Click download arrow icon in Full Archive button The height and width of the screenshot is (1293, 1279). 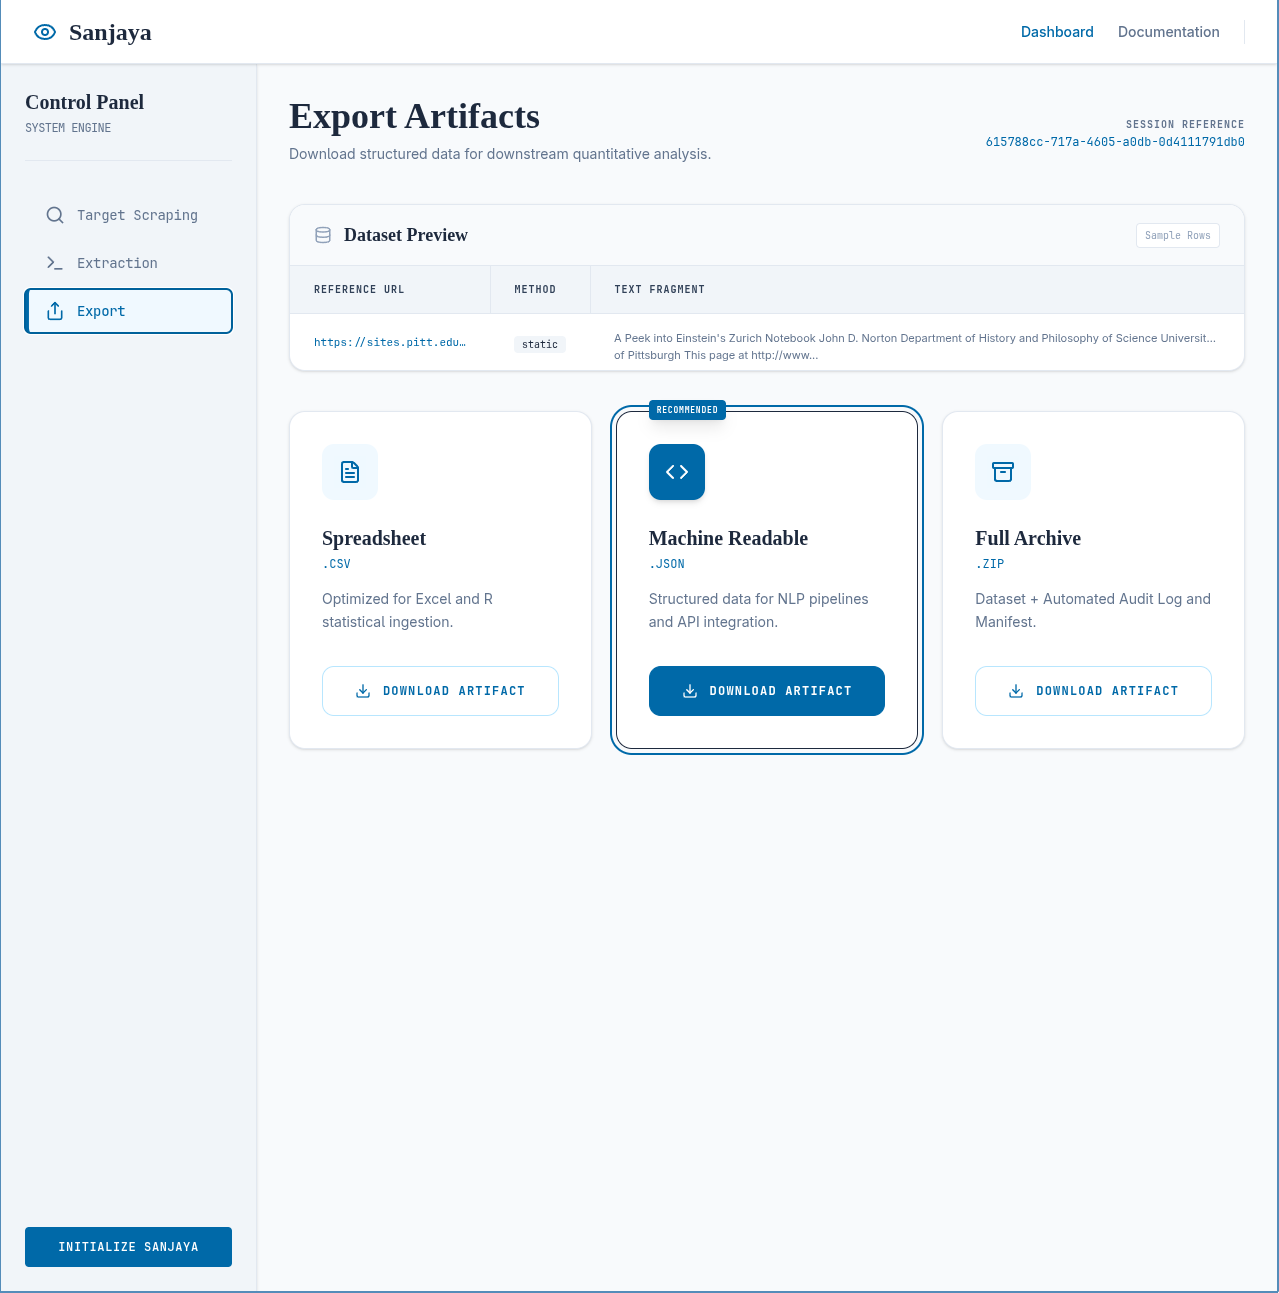[x=1016, y=691]
